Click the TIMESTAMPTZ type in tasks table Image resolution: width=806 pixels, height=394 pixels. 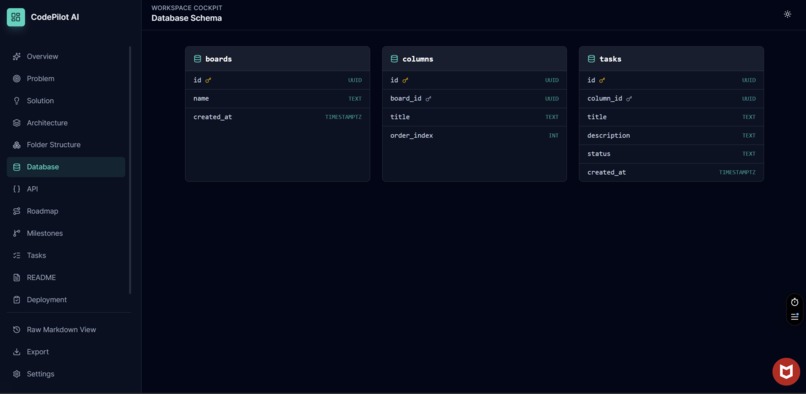pyautogui.click(x=737, y=173)
